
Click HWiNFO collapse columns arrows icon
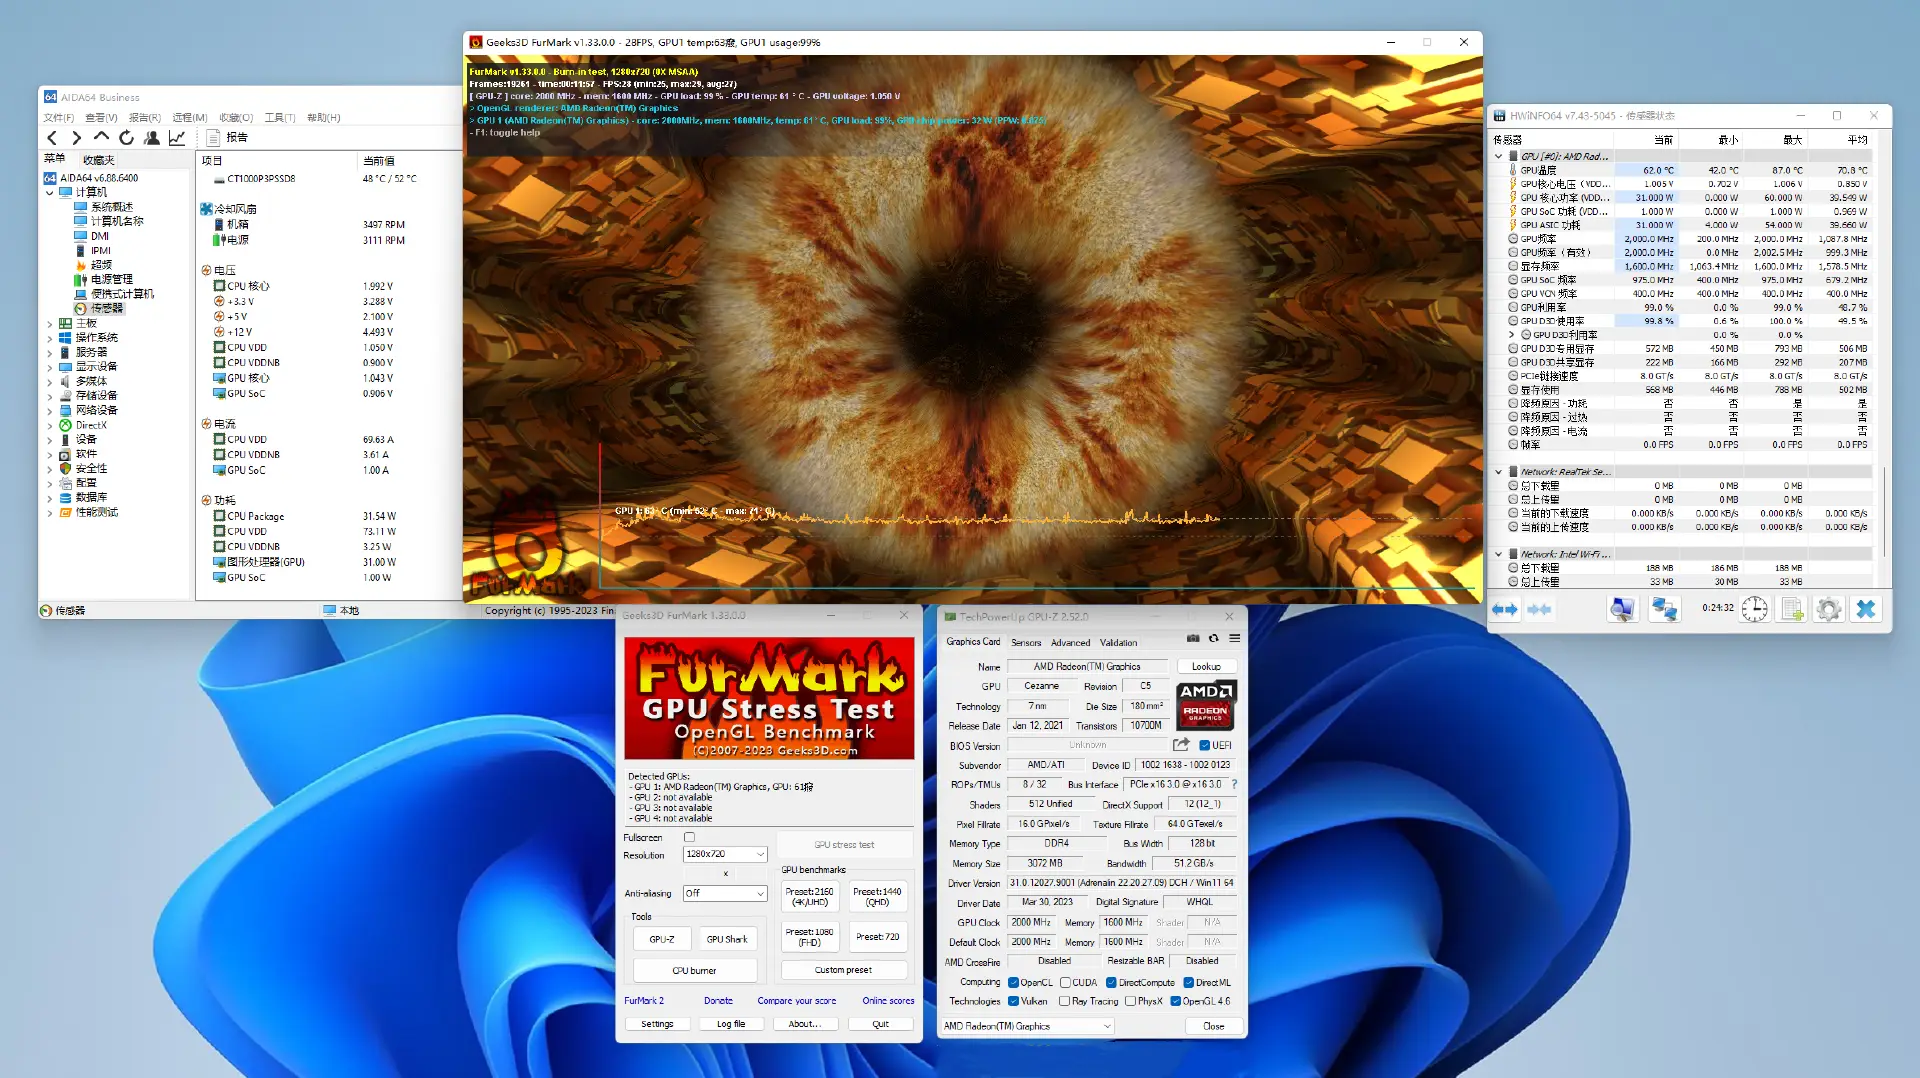tap(1540, 609)
